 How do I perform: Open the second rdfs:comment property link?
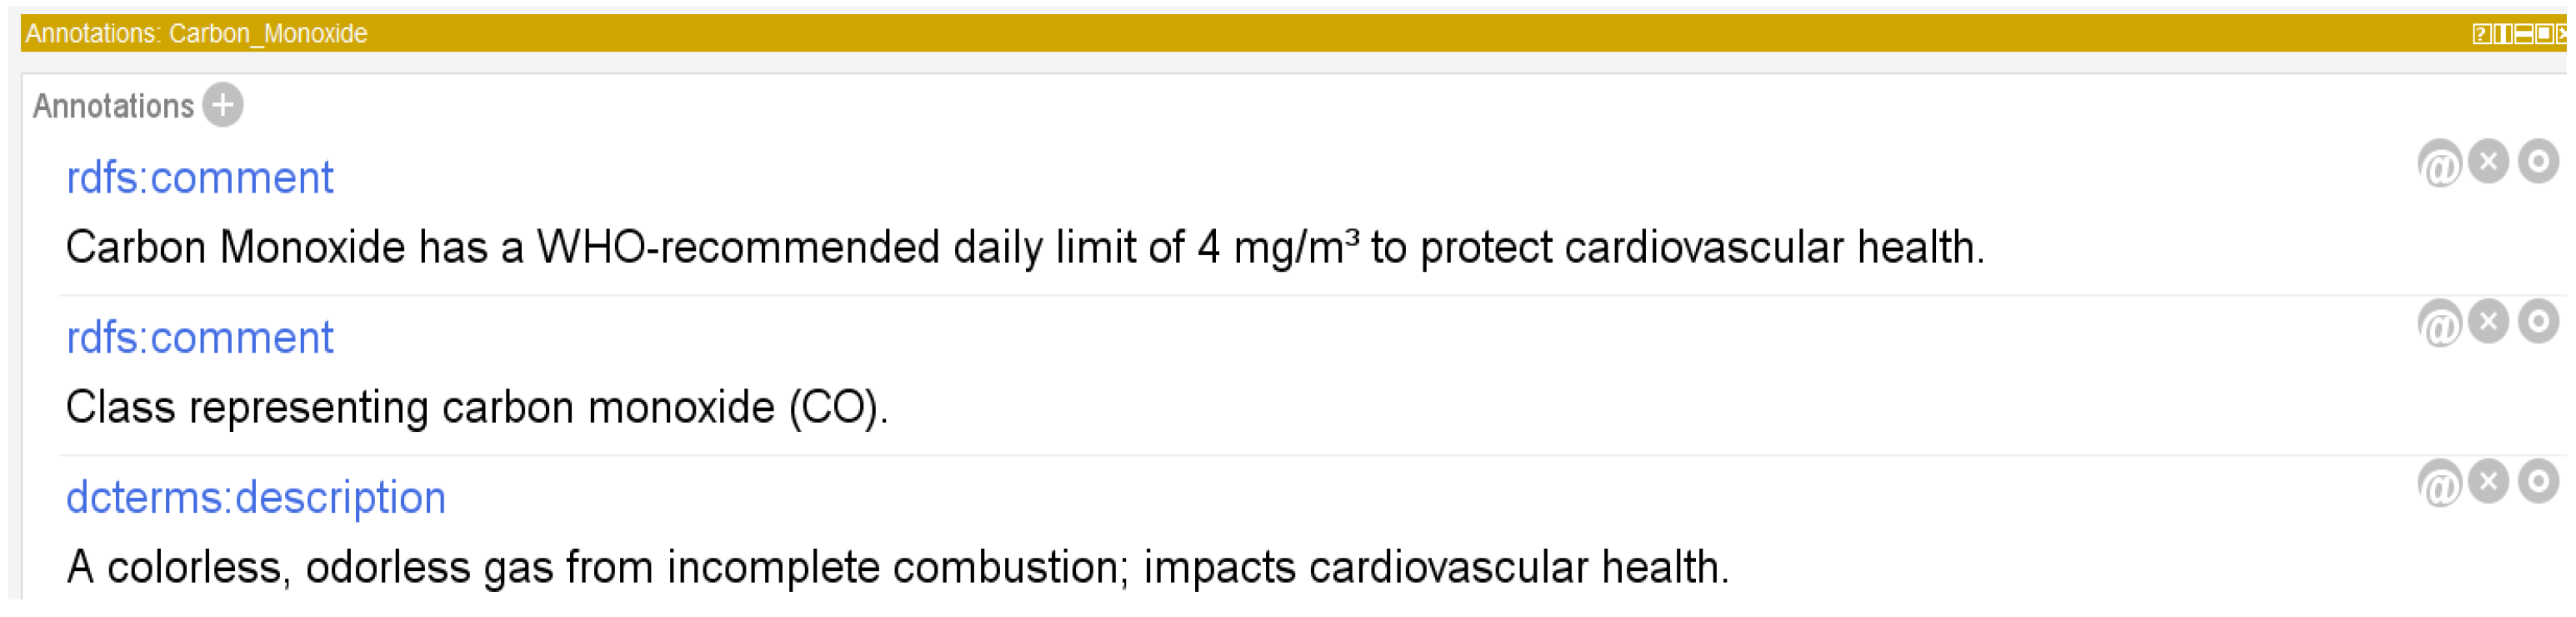click(x=199, y=338)
